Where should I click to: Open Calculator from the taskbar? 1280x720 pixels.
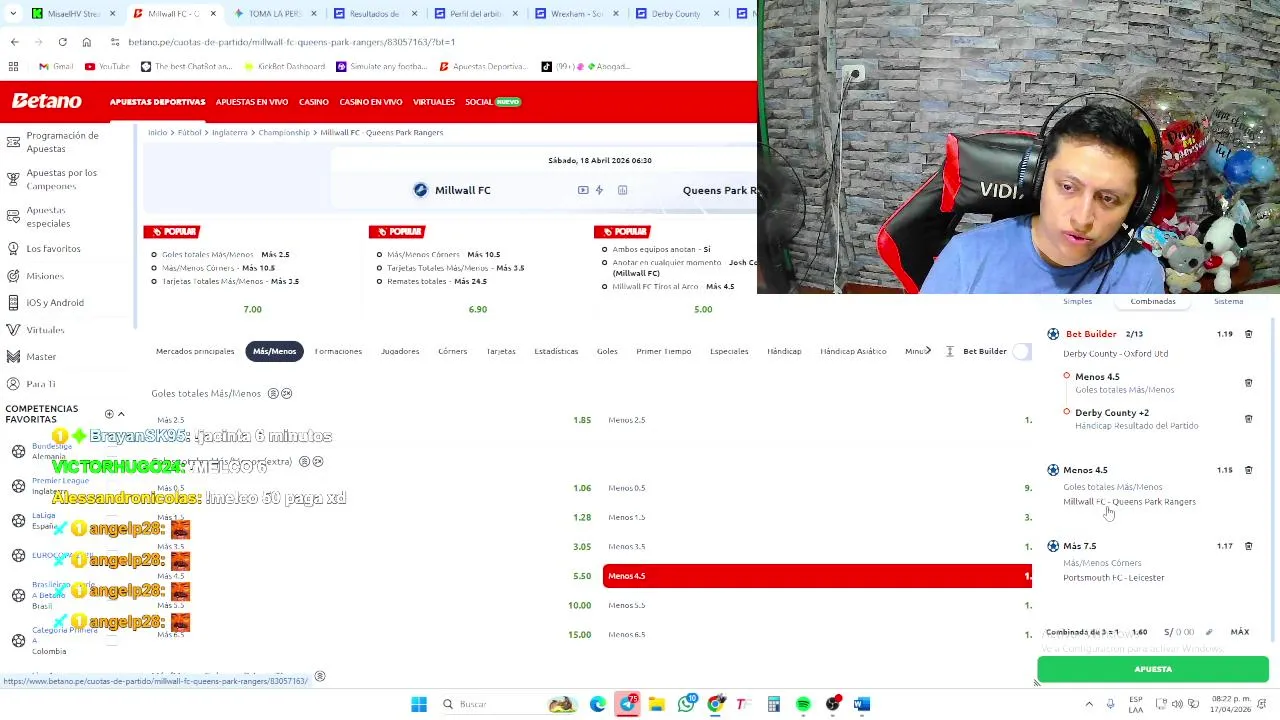click(774, 704)
